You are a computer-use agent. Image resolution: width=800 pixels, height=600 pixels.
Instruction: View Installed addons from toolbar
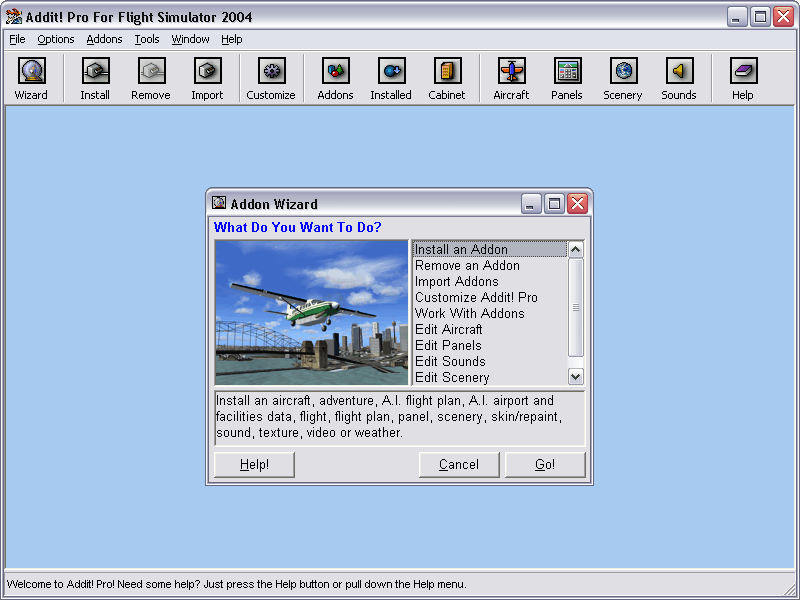tap(391, 71)
